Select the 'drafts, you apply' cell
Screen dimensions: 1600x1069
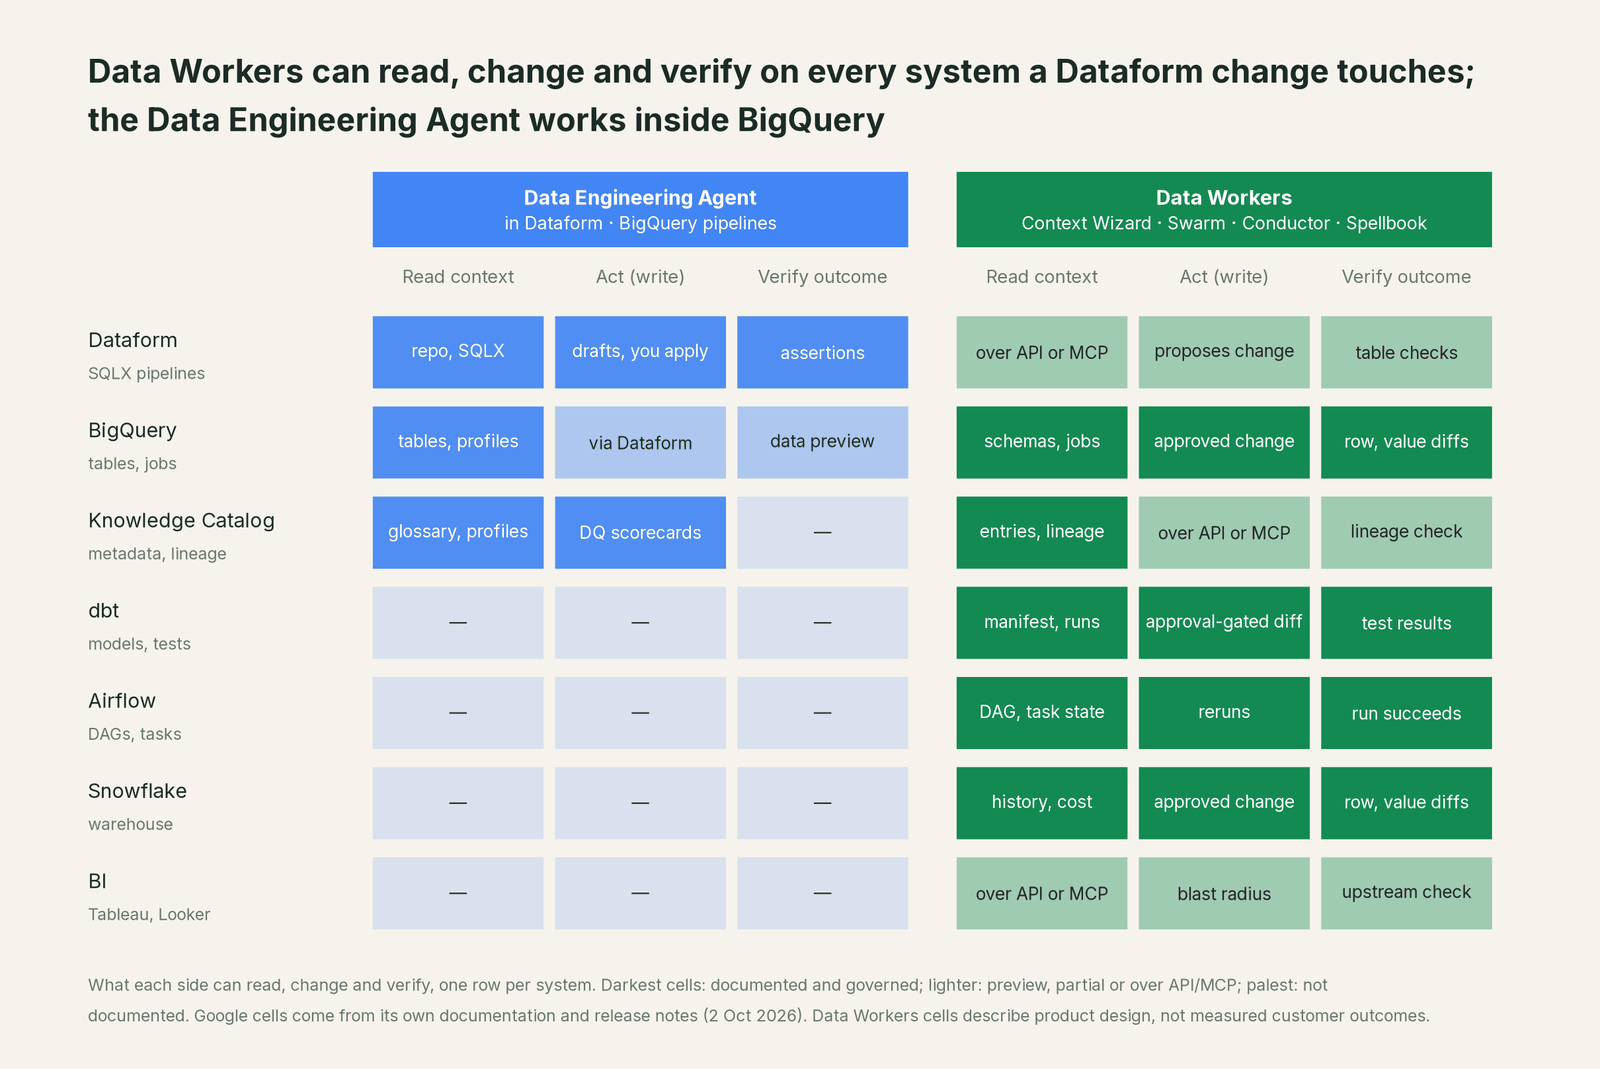pos(640,352)
